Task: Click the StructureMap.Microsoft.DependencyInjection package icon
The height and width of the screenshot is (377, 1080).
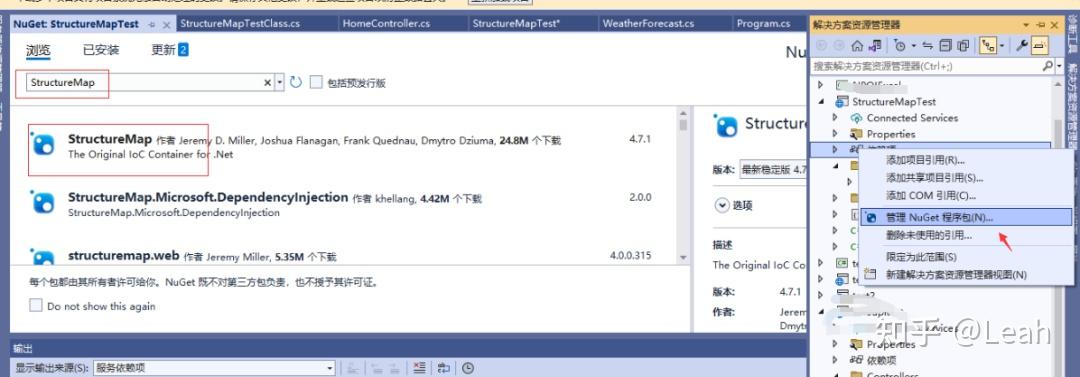Action: pos(42,202)
